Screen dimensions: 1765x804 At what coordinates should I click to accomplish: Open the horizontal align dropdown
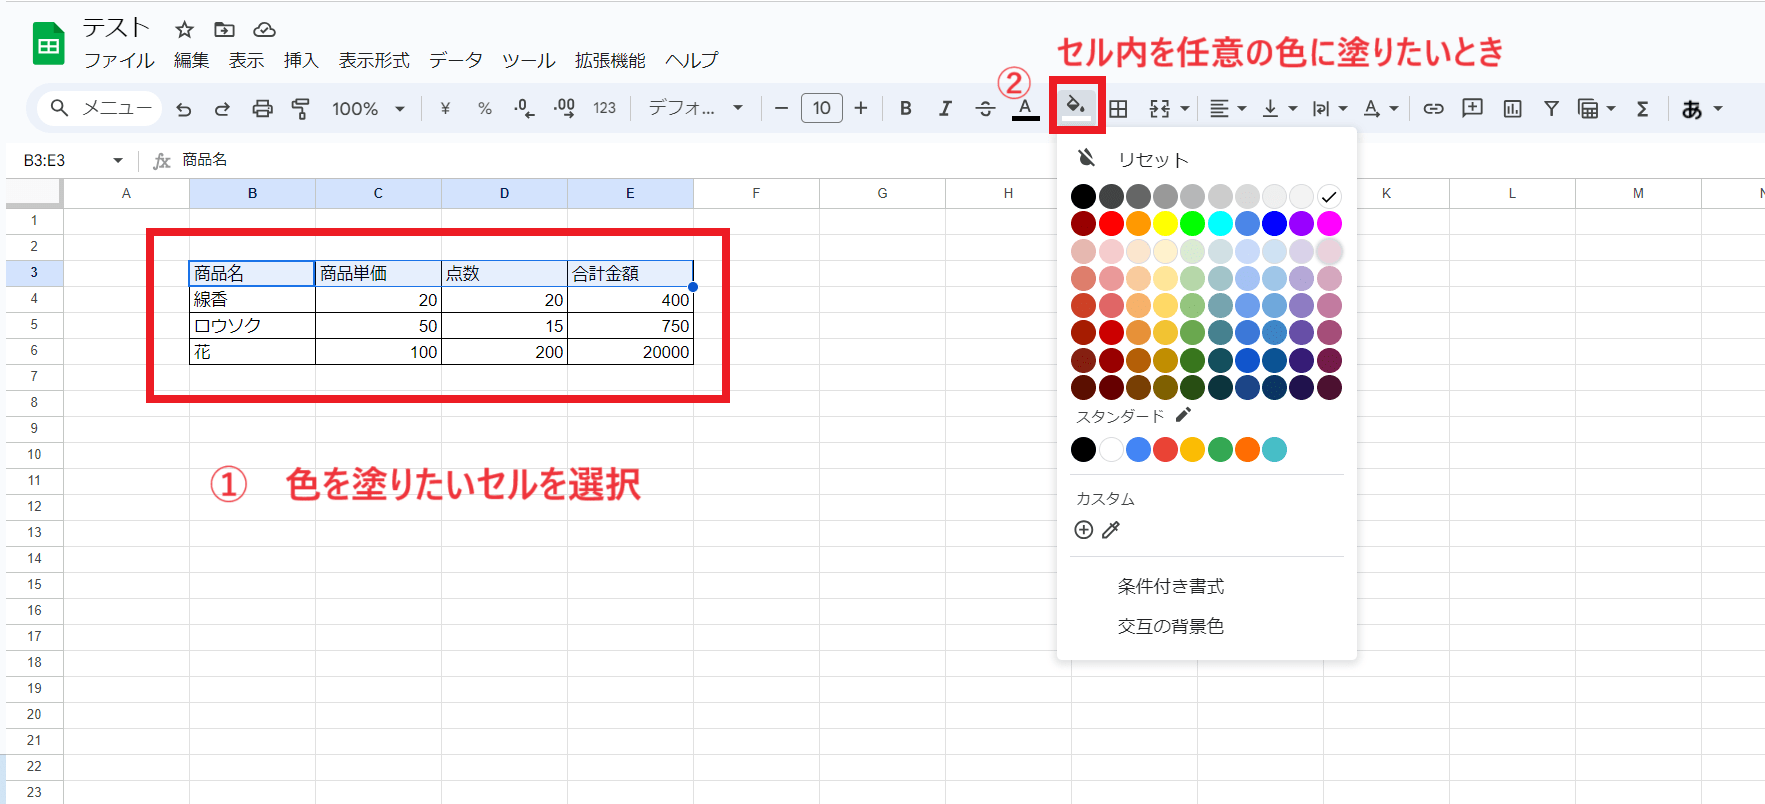point(1227,109)
